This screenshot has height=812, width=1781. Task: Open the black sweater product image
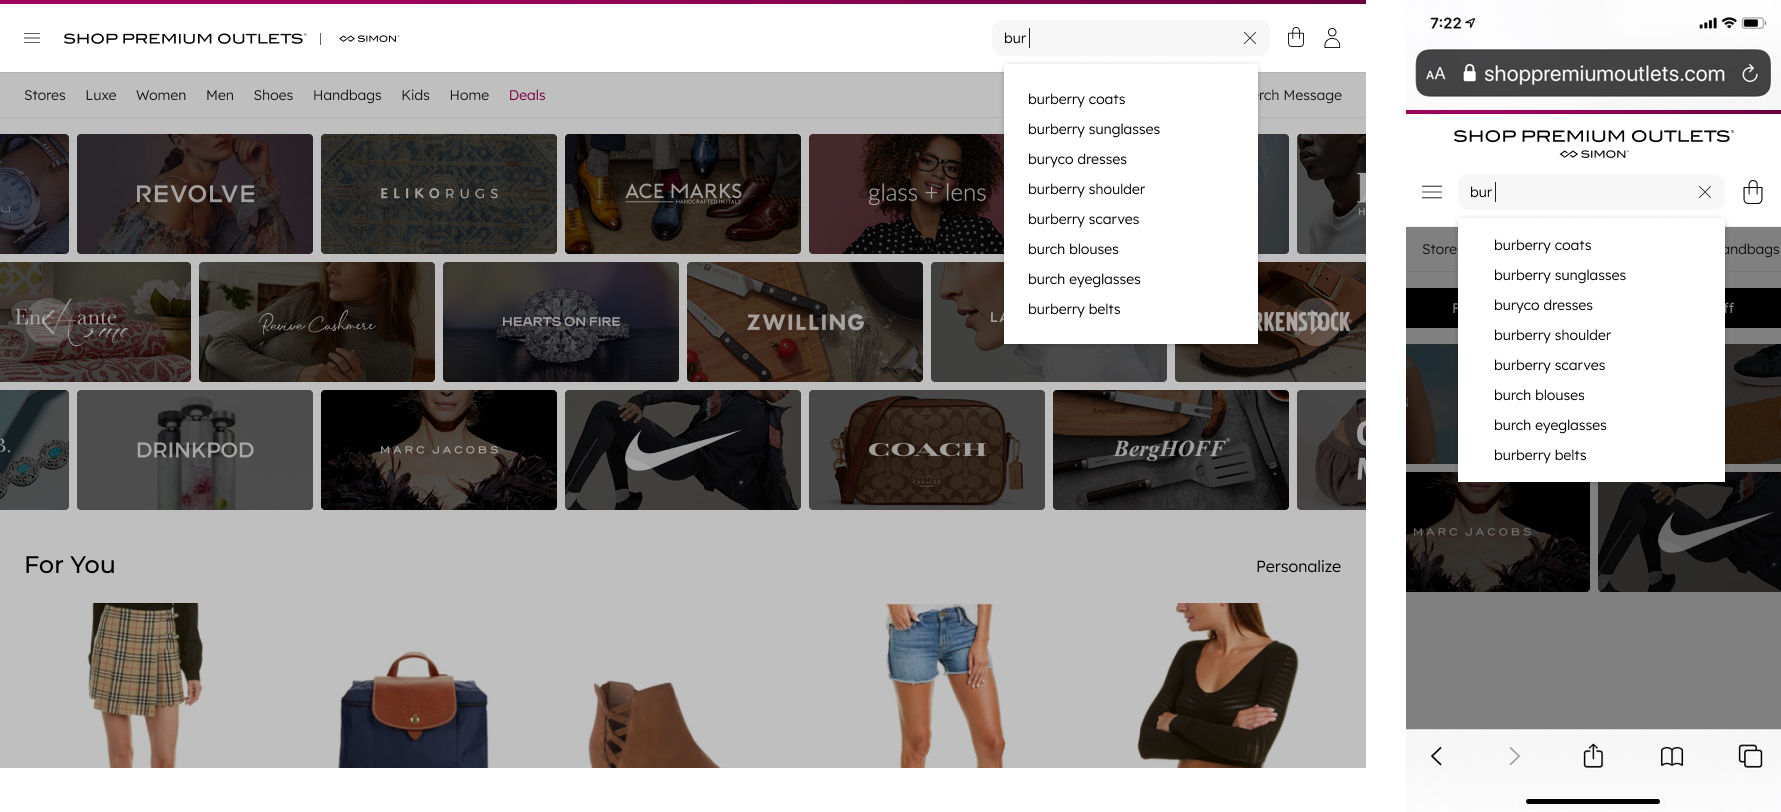(x=1218, y=685)
